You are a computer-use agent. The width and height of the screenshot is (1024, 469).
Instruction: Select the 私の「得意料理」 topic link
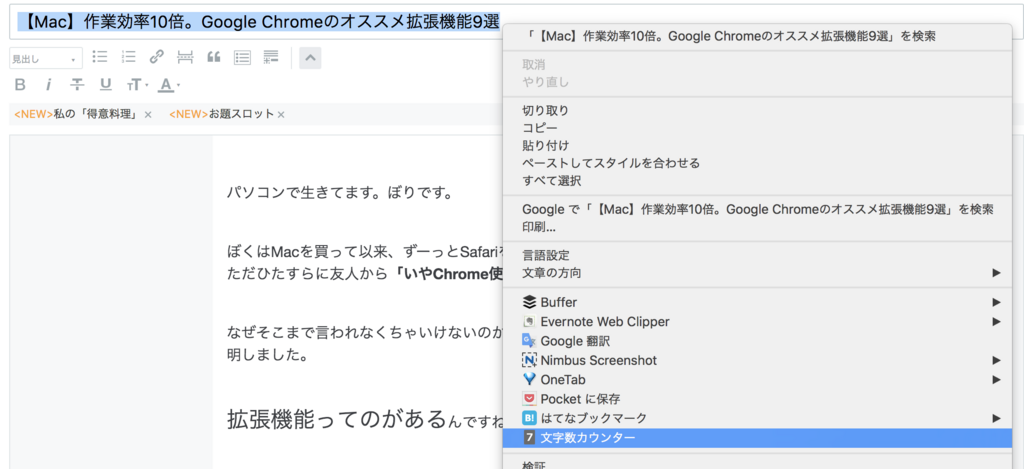click(78, 114)
